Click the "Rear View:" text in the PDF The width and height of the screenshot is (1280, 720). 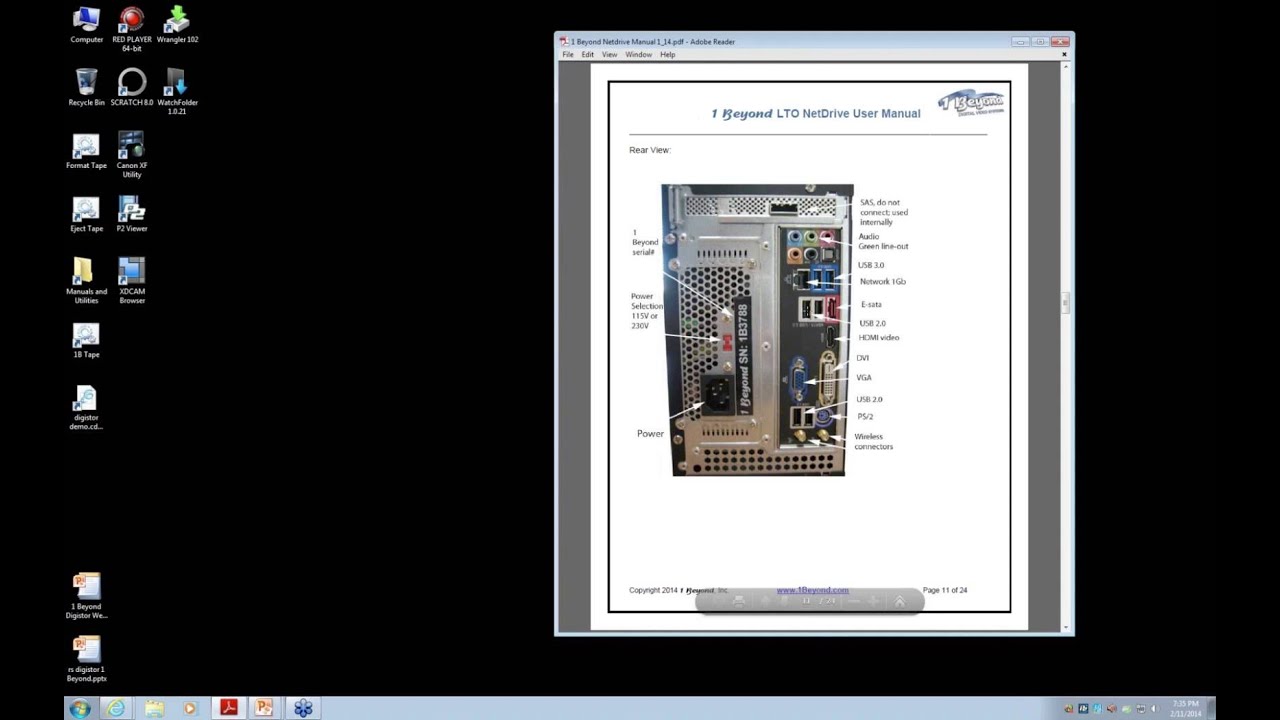[650, 150]
